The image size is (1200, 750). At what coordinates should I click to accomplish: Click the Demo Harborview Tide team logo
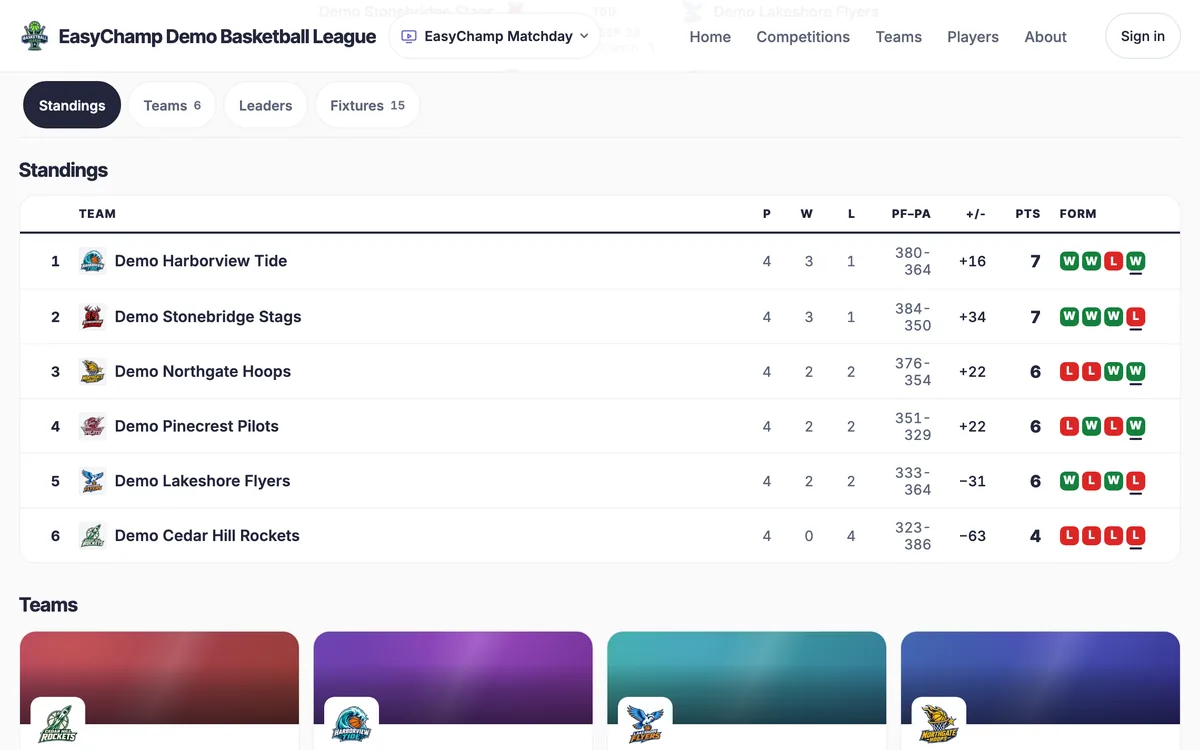tap(92, 261)
